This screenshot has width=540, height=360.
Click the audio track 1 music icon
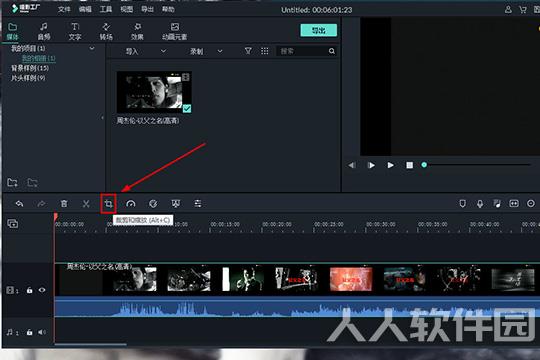10,332
